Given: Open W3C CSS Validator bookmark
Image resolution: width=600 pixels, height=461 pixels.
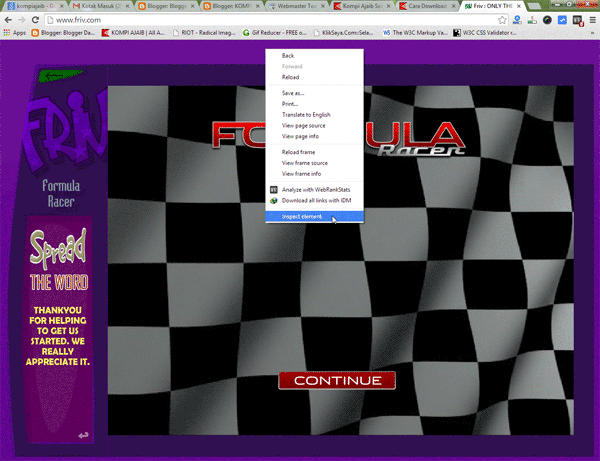Looking at the screenshot, I should (x=485, y=33).
